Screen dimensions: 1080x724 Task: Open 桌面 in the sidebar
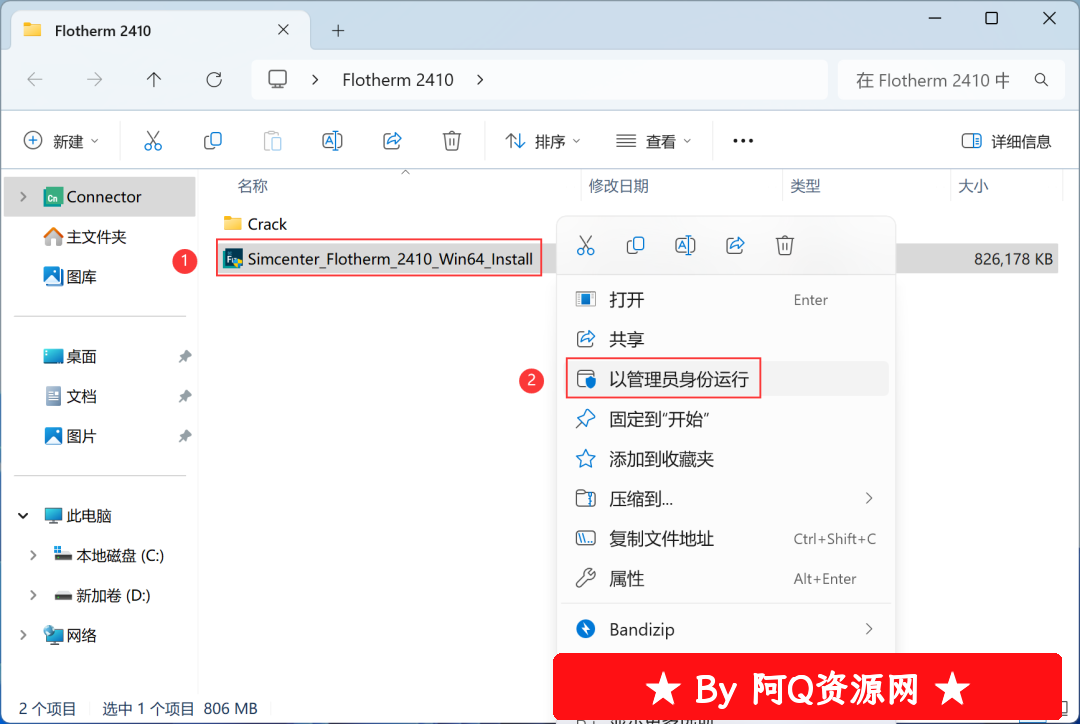click(x=70, y=357)
